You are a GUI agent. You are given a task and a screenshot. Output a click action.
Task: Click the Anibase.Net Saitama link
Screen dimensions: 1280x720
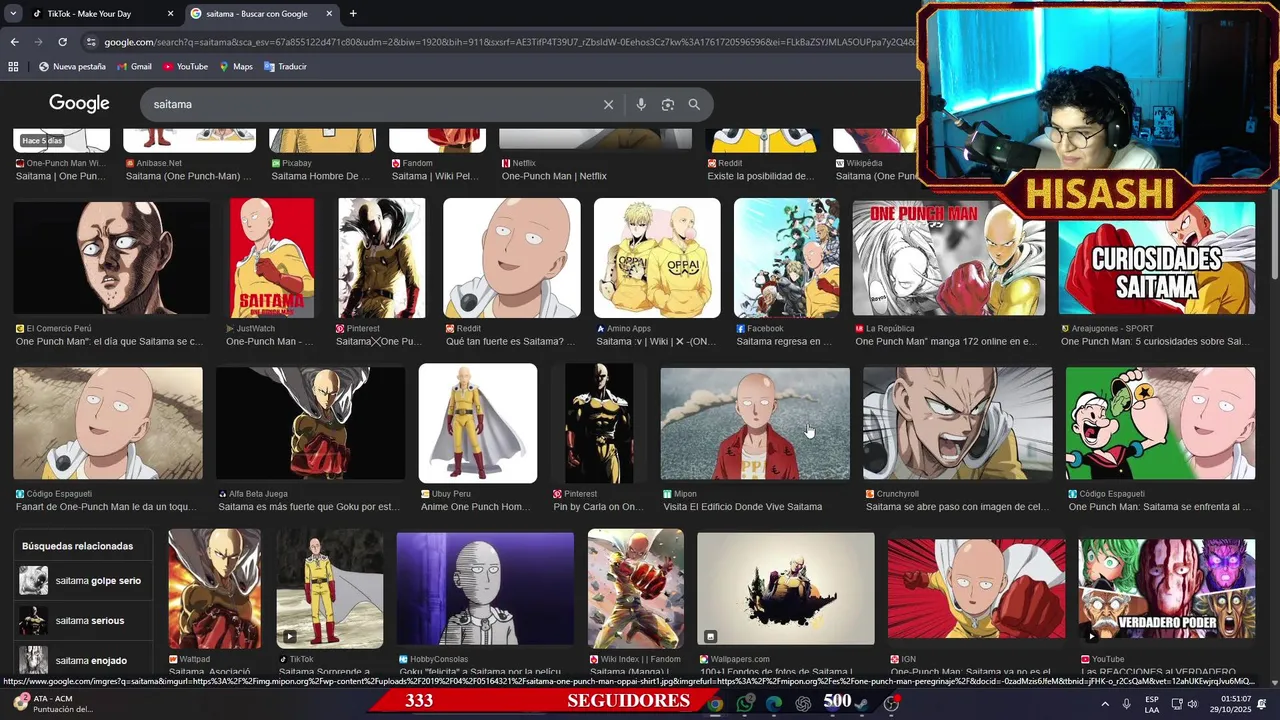pos(189,176)
